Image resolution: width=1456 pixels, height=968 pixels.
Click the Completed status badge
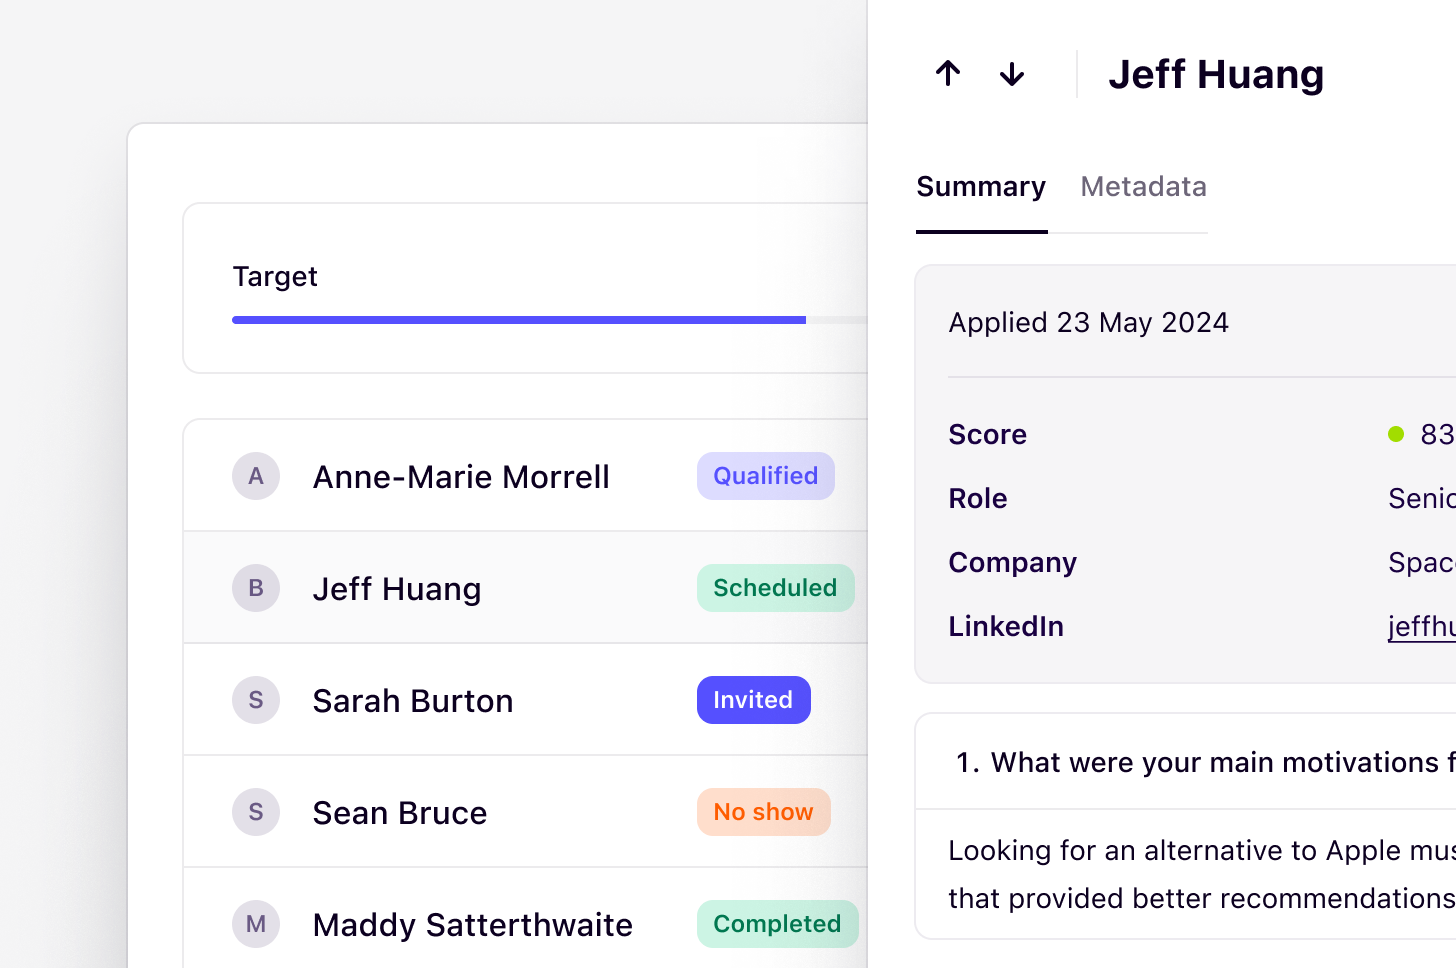(777, 924)
